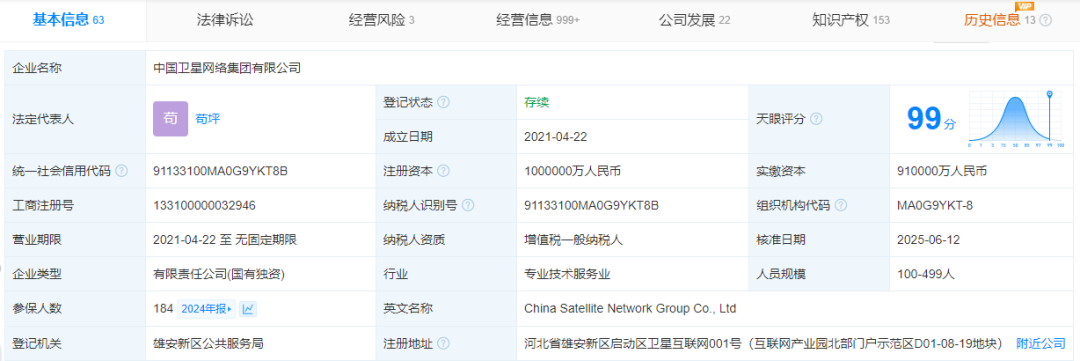Viewport: 1080px width, 361px height.
Task: Click help icon on 历史信息 tab
Action: (x=1046, y=20)
